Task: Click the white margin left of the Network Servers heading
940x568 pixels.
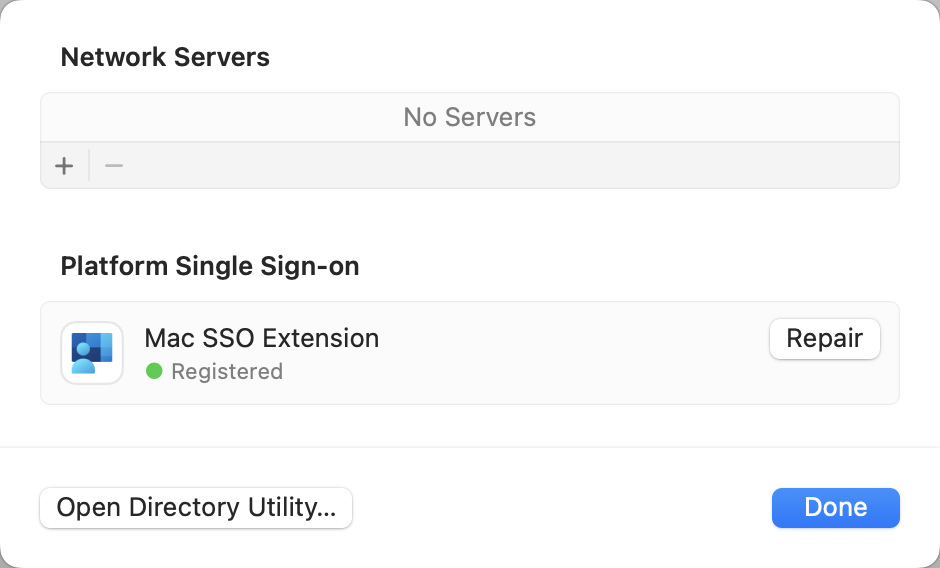Action: [x=30, y=58]
